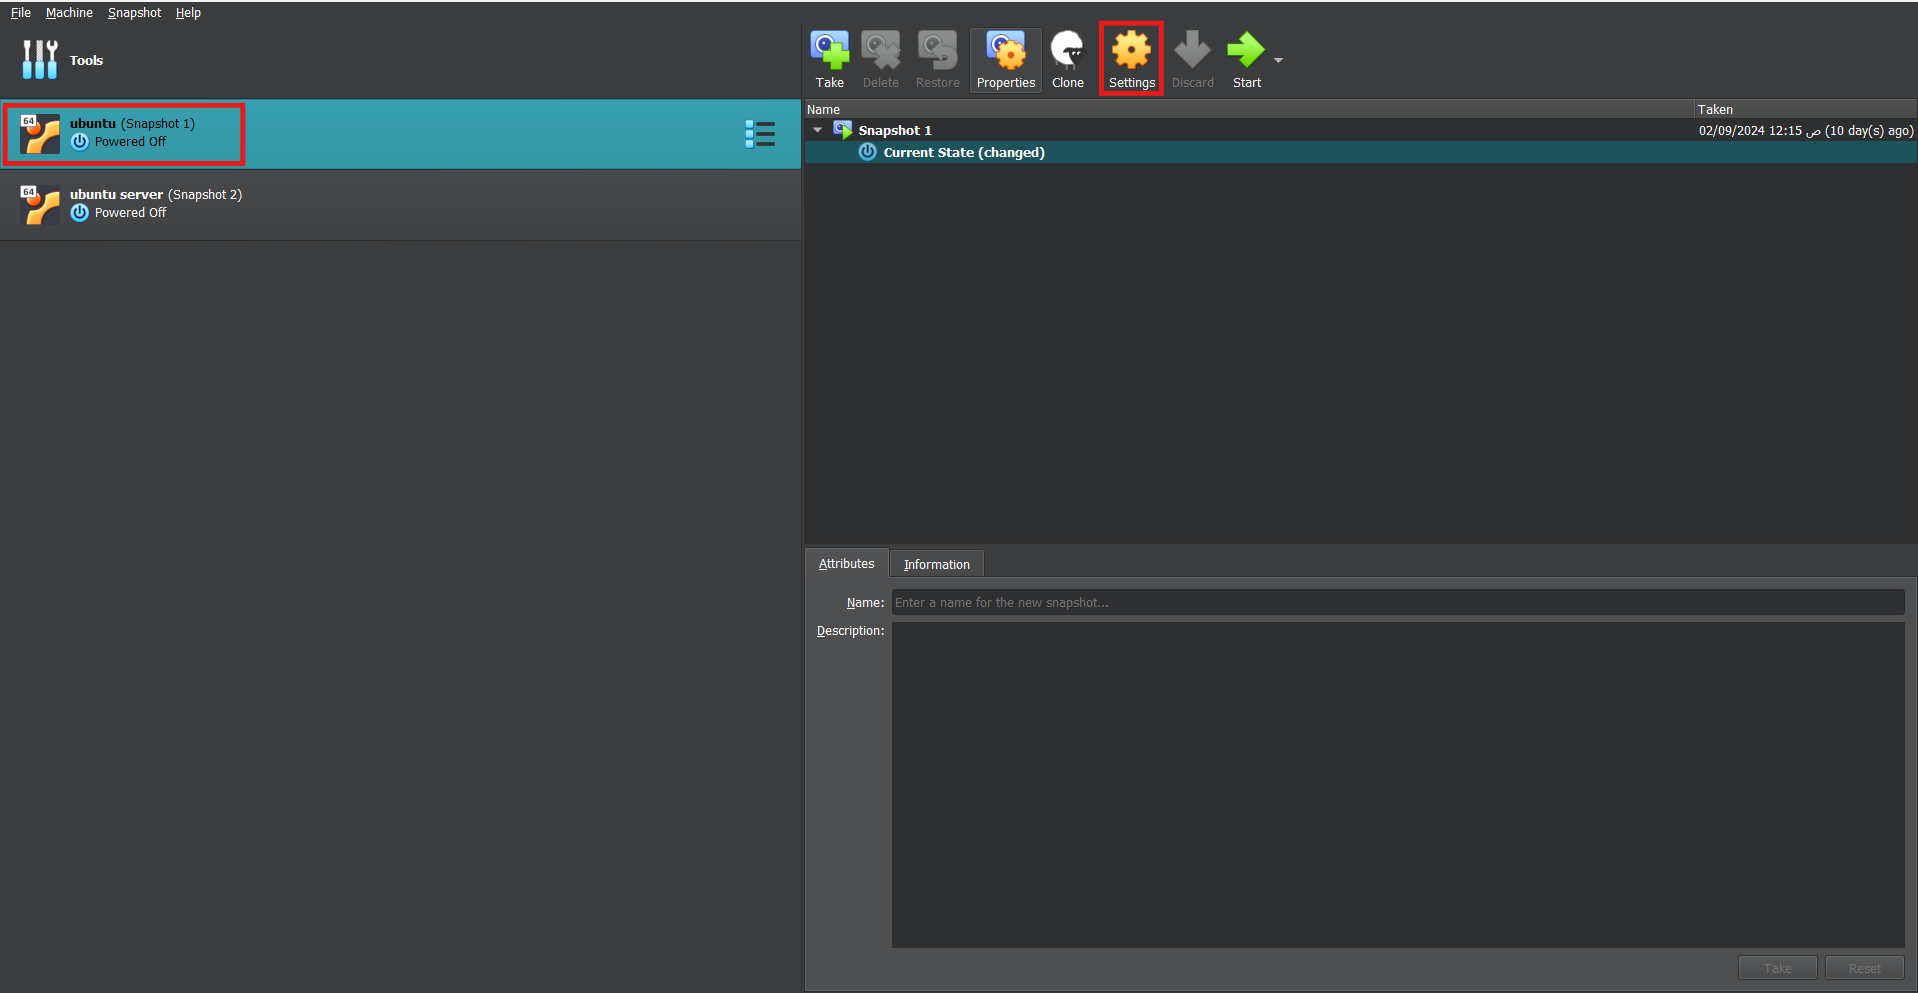Open the Help menu
This screenshot has width=1918, height=993.
(188, 13)
